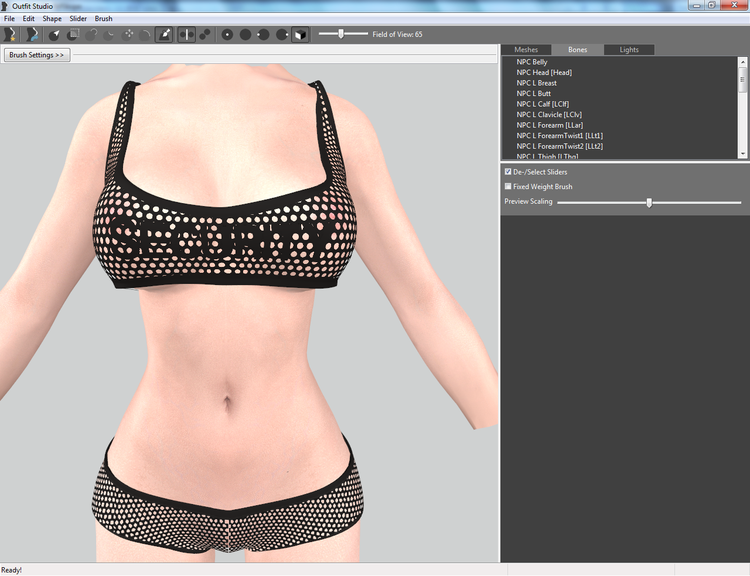This screenshot has width=750, height=576.
Task: Click the dotted-circle view icon
Action: click(x=227, y=34)
